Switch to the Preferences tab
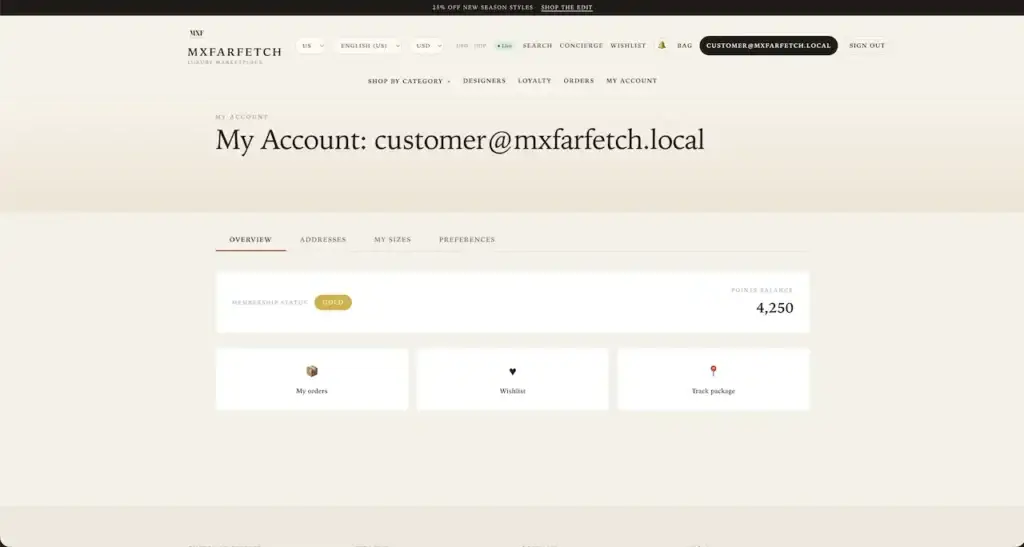Image resolution: width=1024 pixels, height=547 pixels. 467,240
